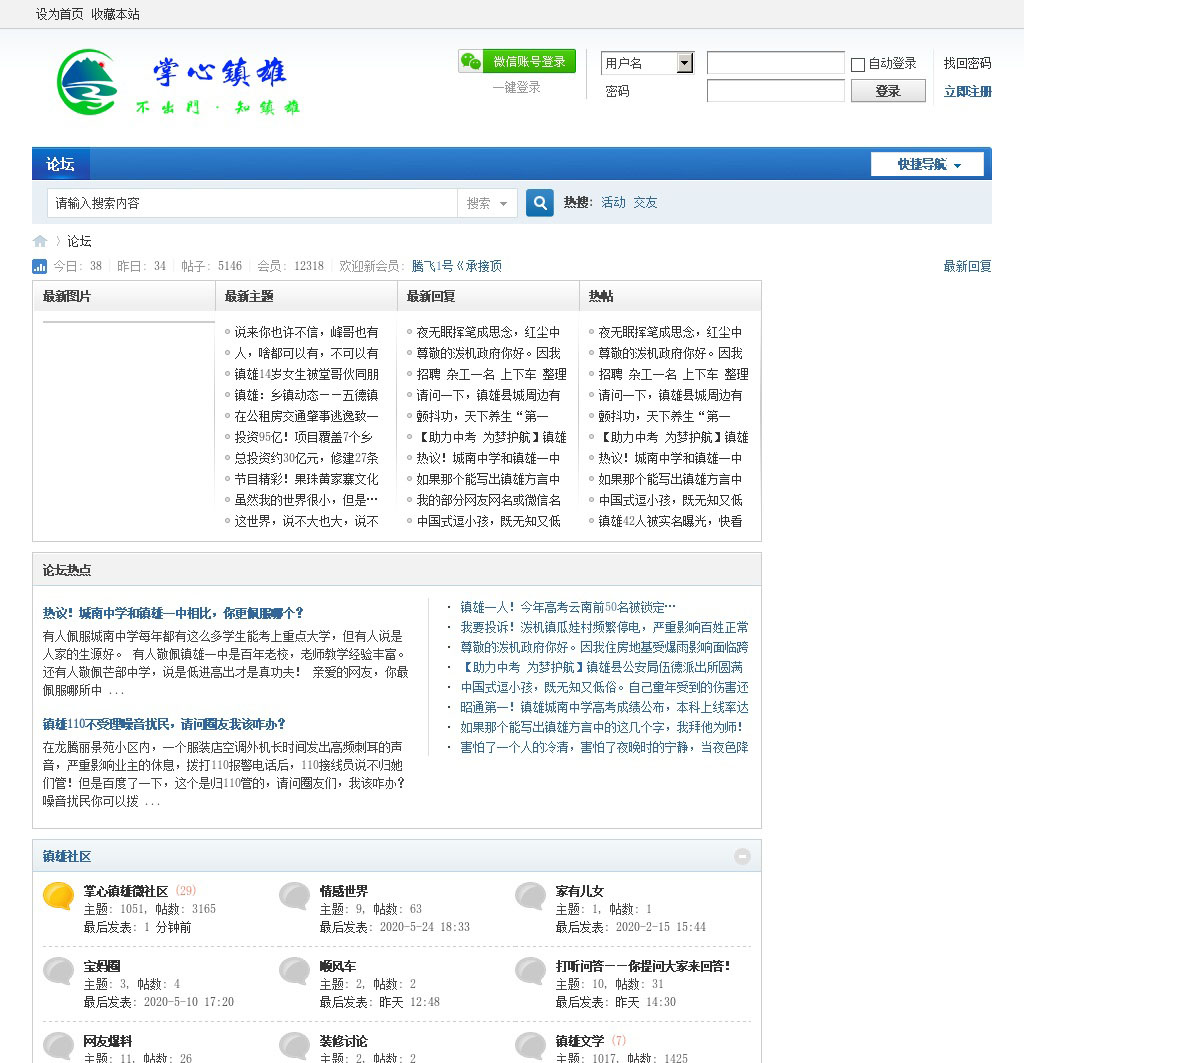Click the bubble icon beside 宝妈圈

[x=58, y=971]
